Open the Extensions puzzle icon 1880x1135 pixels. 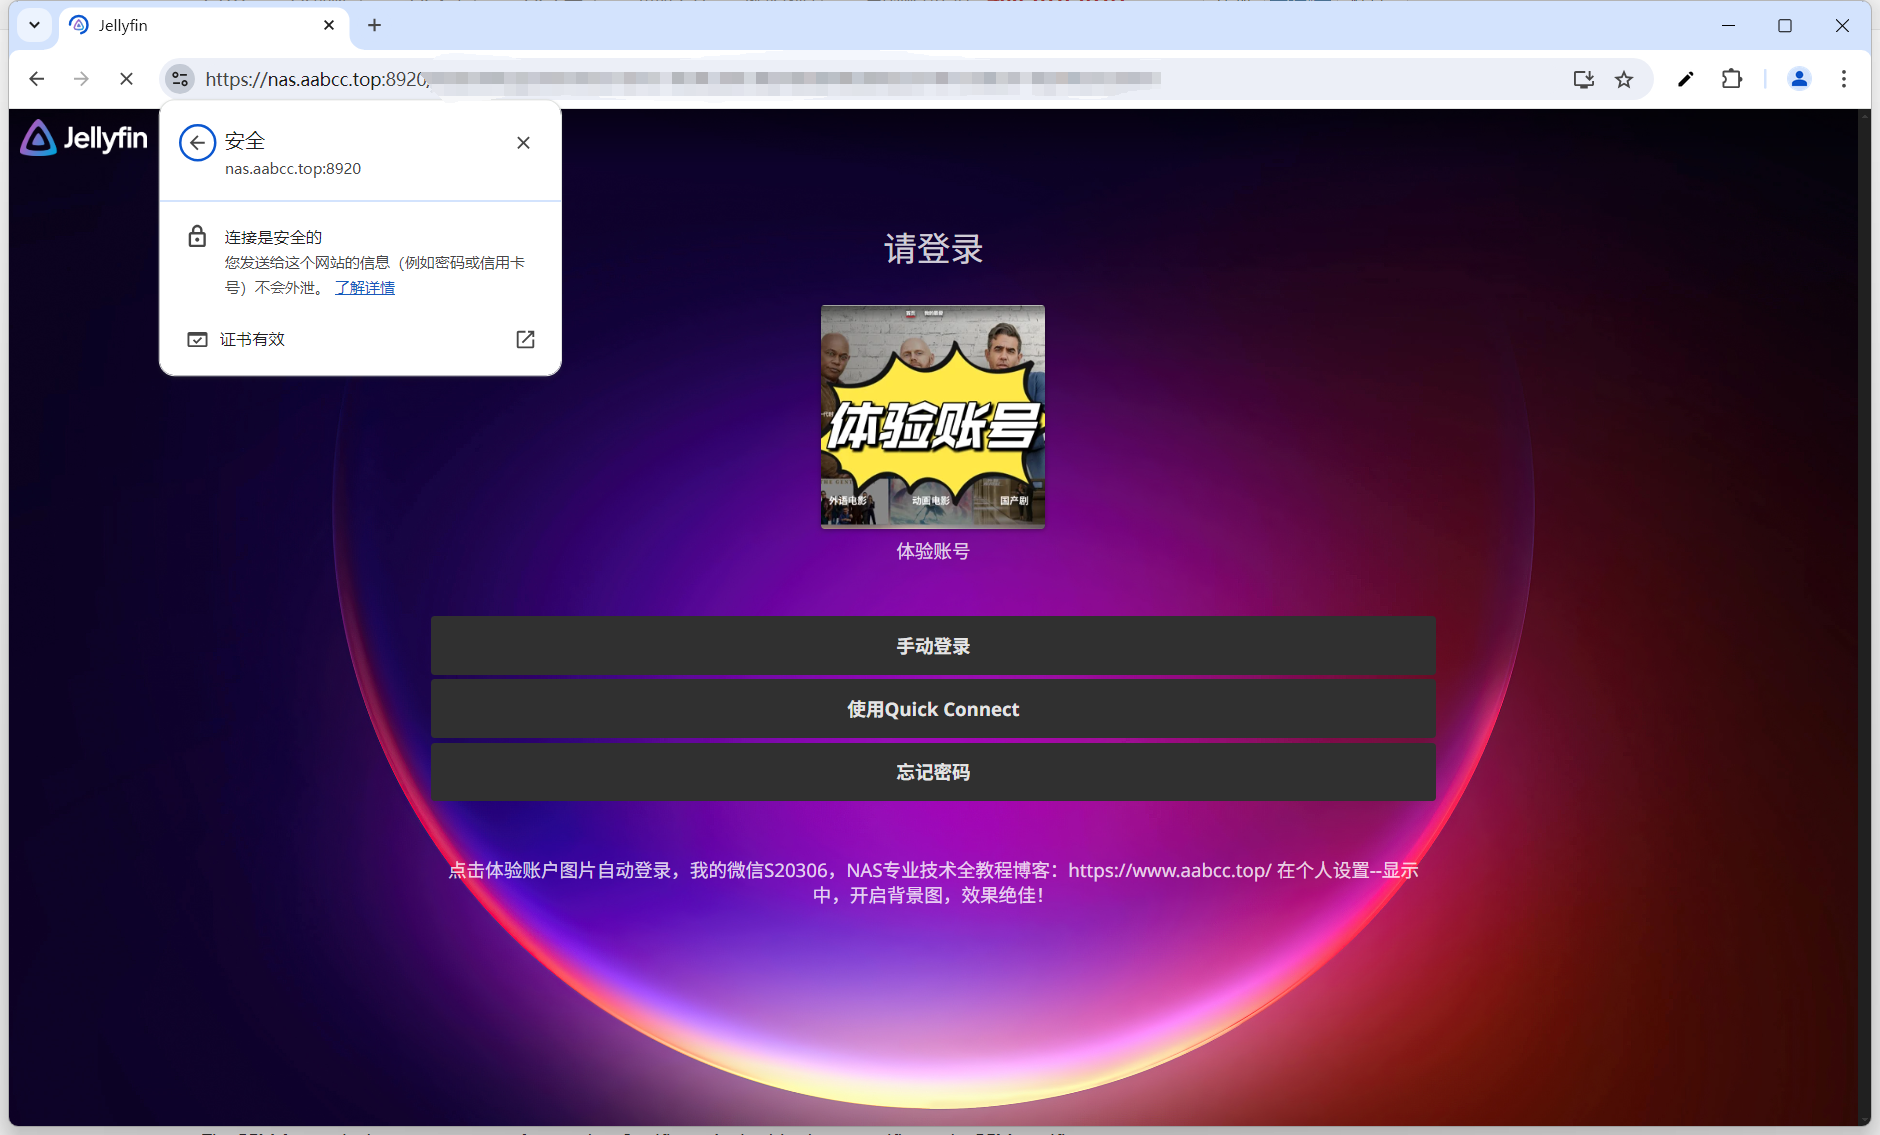pyautogui.click(x=1732, y=79)
